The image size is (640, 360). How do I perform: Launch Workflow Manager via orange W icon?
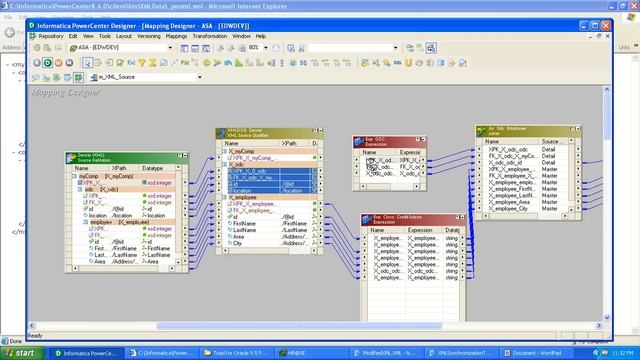[x=58, y=63]
